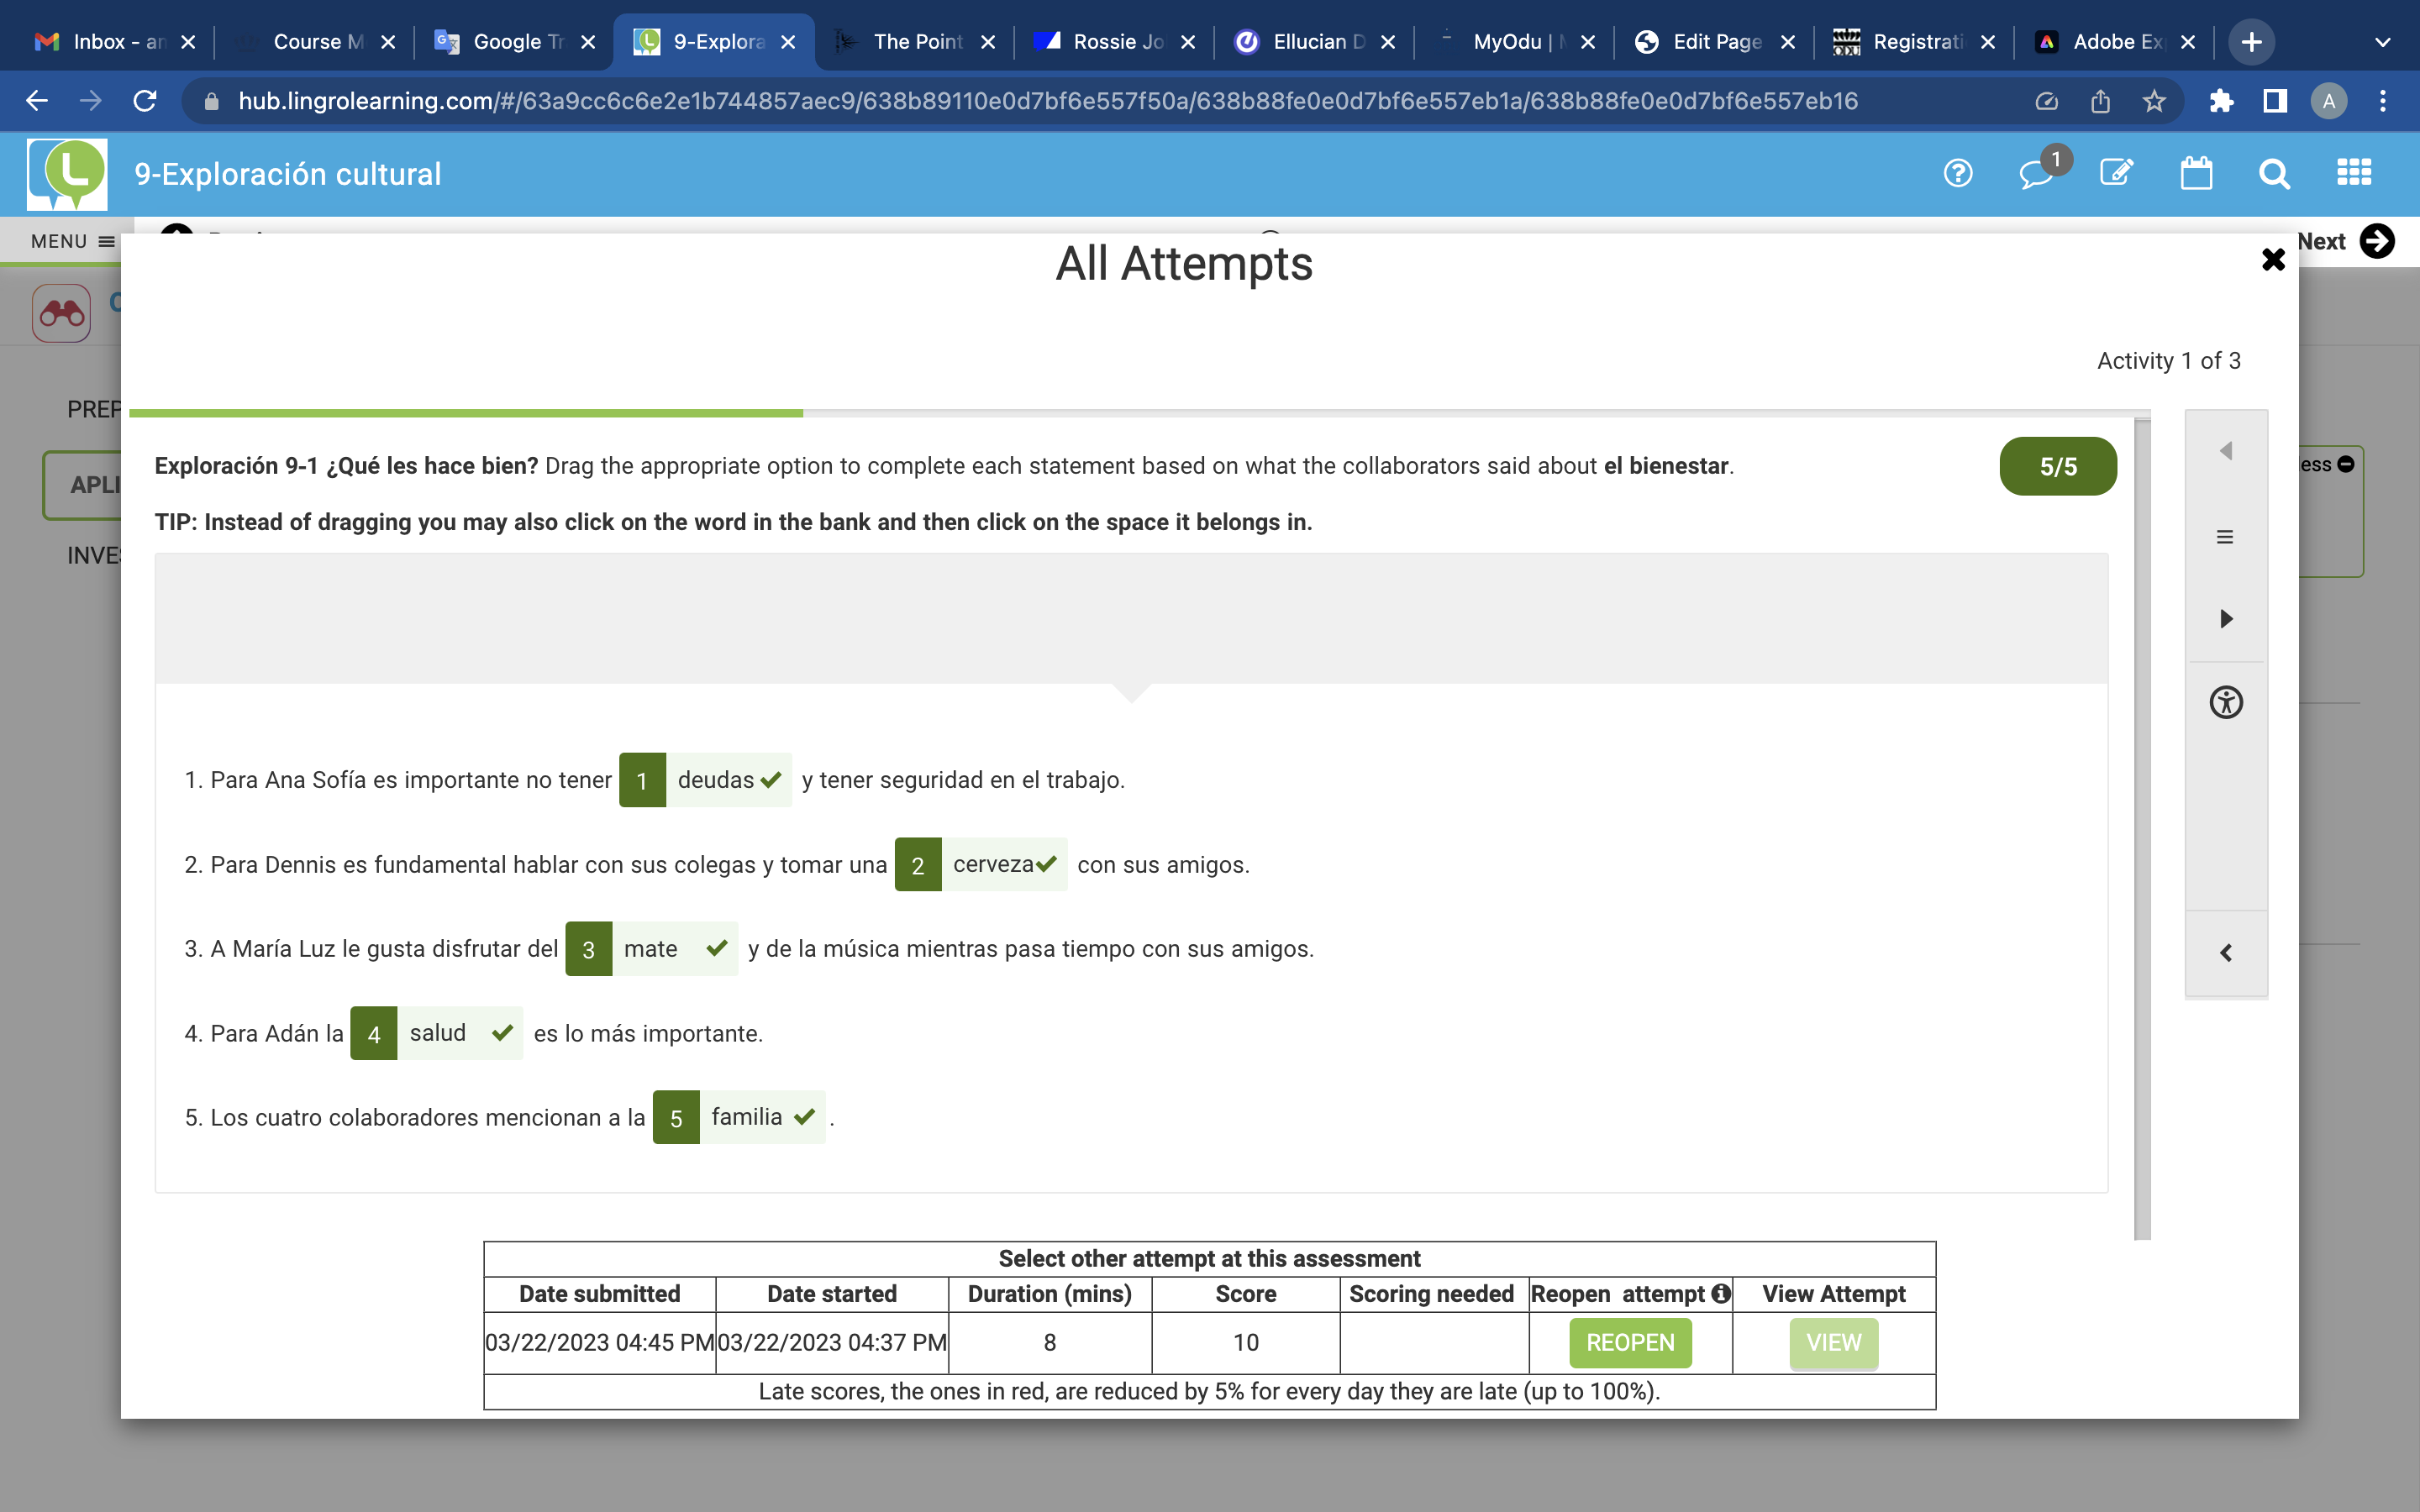Go to previous activity with left triangle
This screenshot has height=1512, width=2420.
tap(2226, 451)
